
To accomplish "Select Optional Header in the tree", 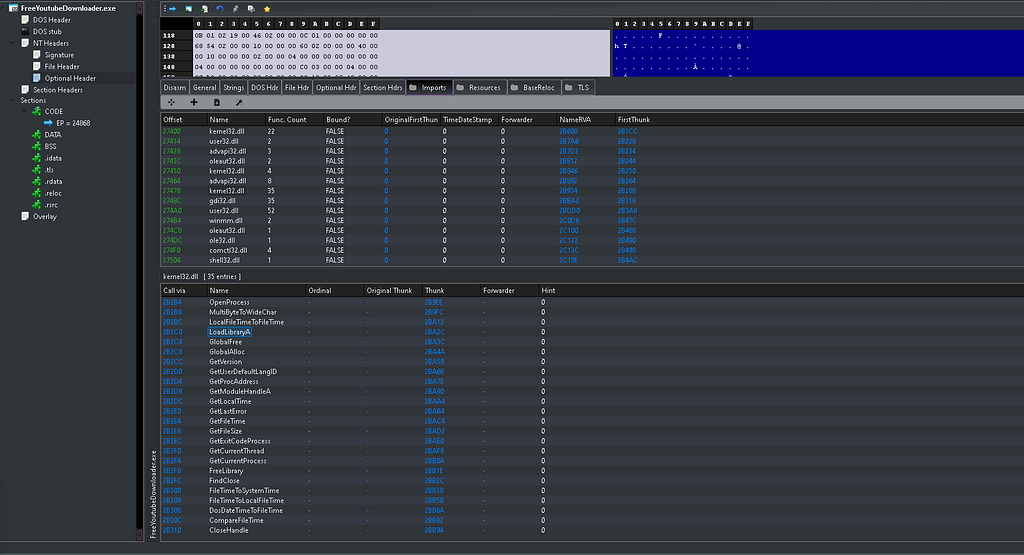I will click(70, 78).
